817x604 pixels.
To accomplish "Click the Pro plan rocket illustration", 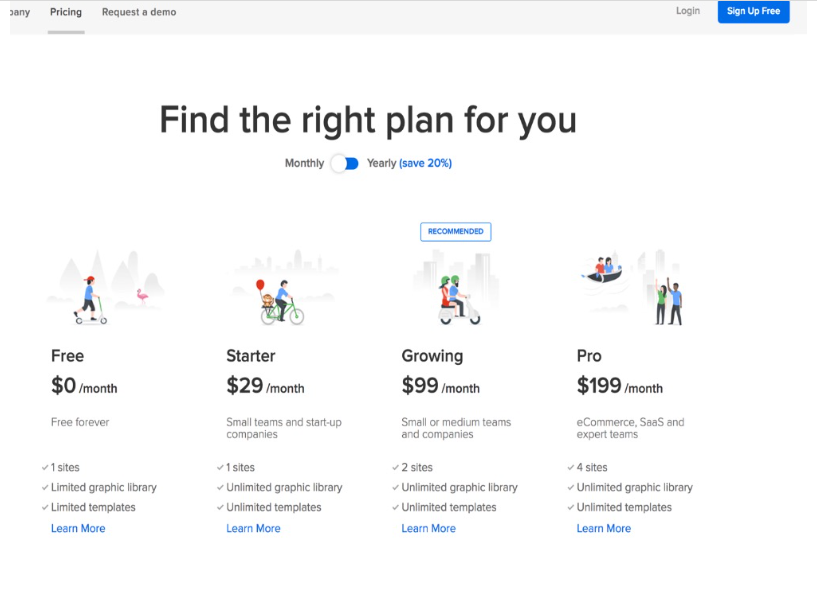I will click(633, 288).
